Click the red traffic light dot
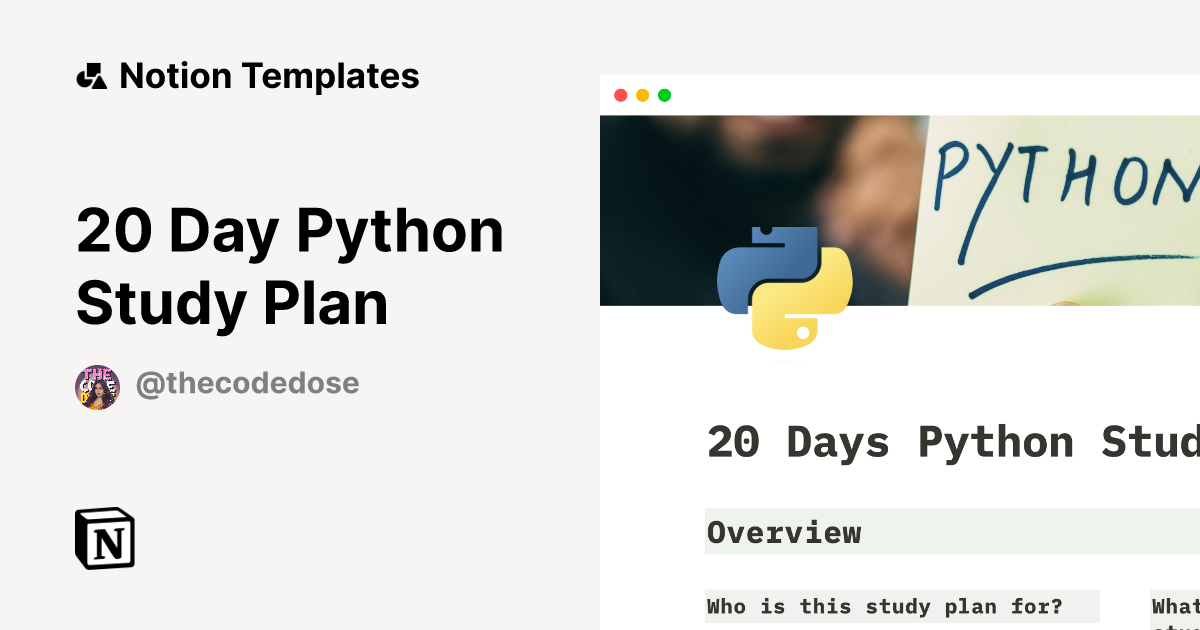This screenshot has width=1200, height=630. [x=622, y=95]
